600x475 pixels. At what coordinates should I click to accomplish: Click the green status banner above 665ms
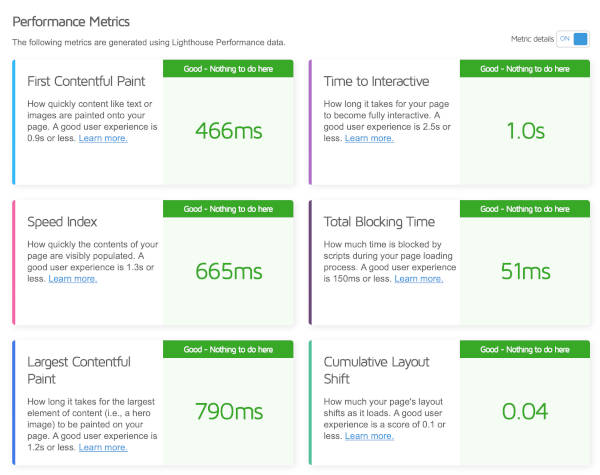[x=228, y=209]
